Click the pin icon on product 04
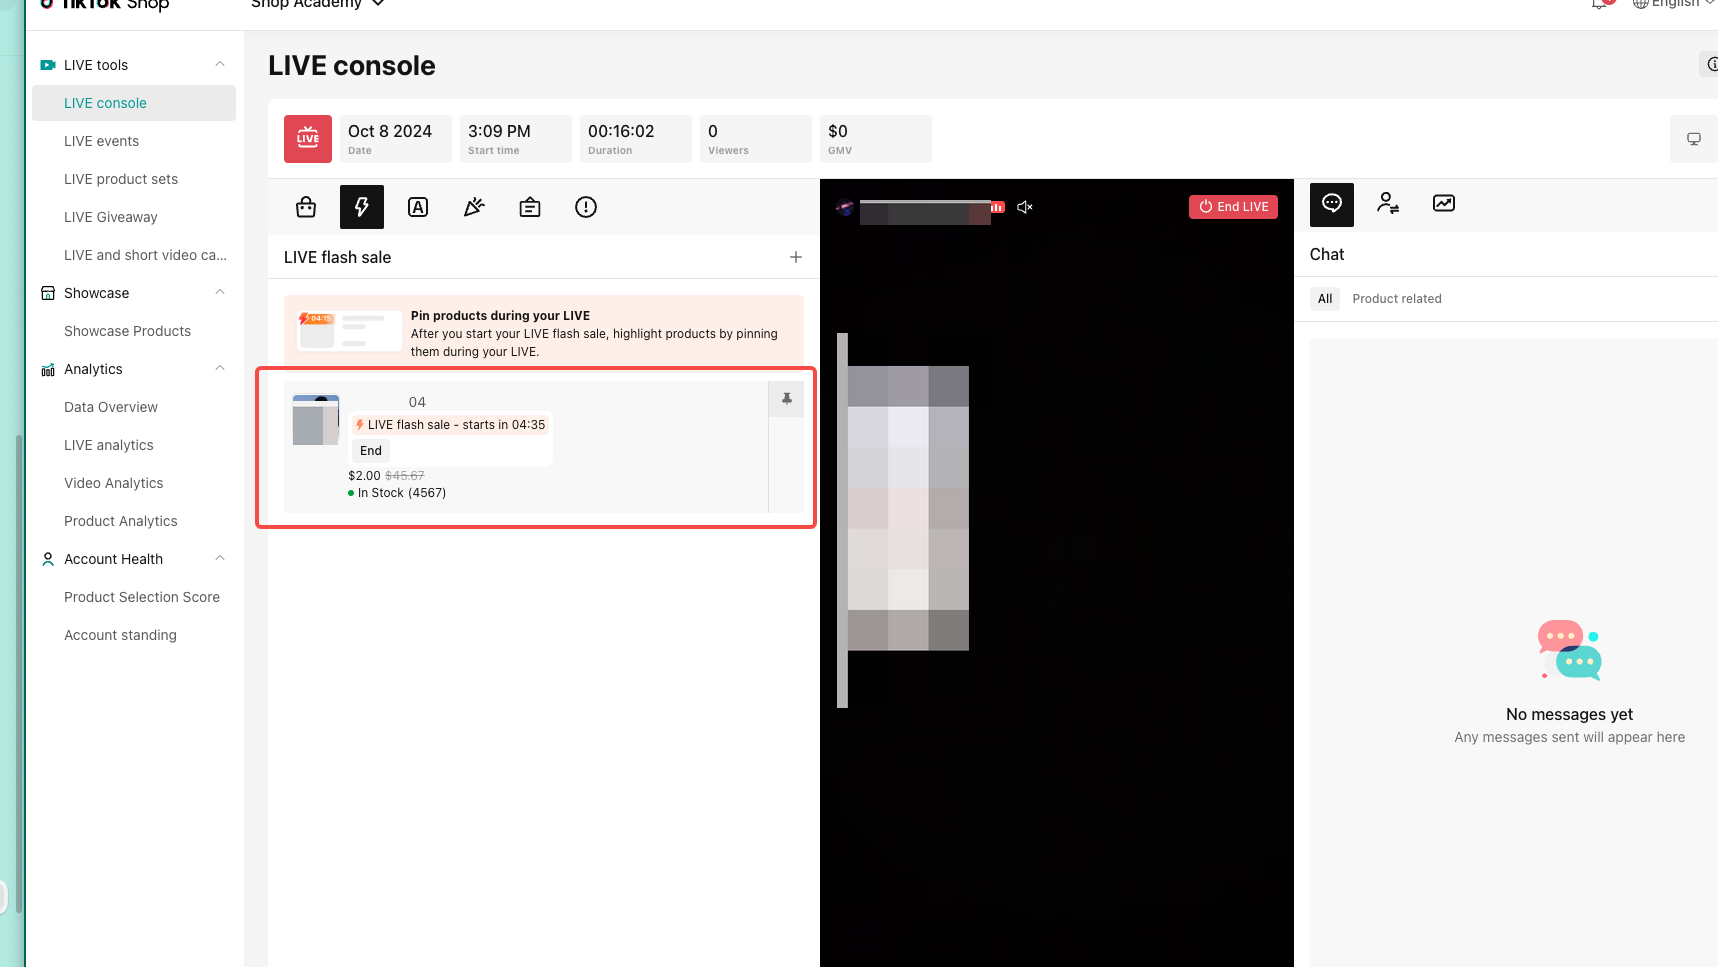Viewport: 1718px width, 967px height. (787, 399)
